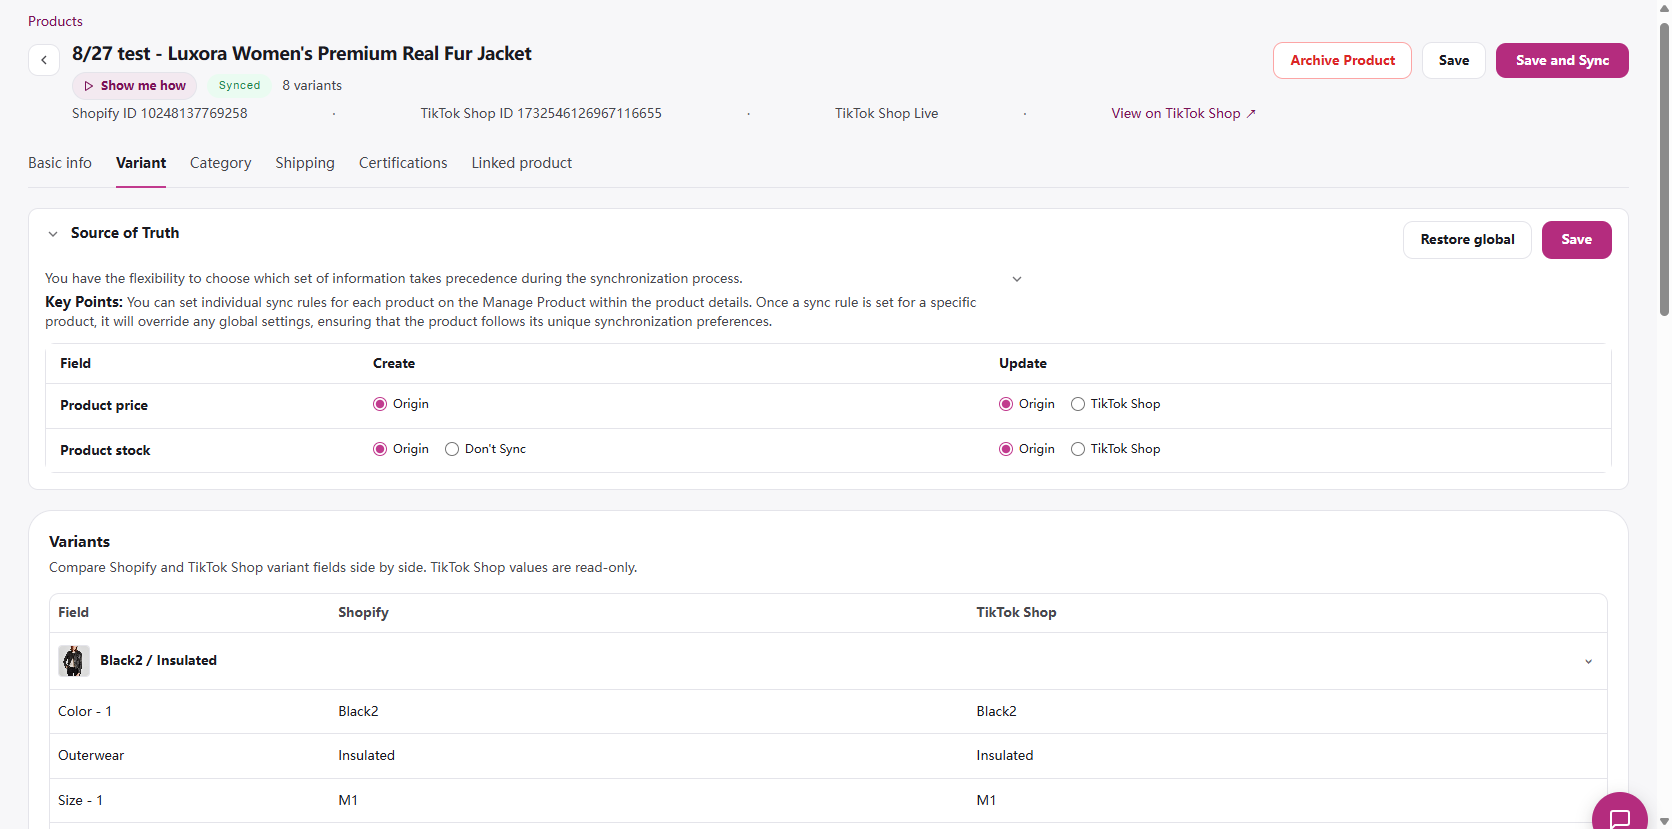The image size is (1672, 829).
Task: Save the Source of Truth settings
Action: coord(1577,240)
